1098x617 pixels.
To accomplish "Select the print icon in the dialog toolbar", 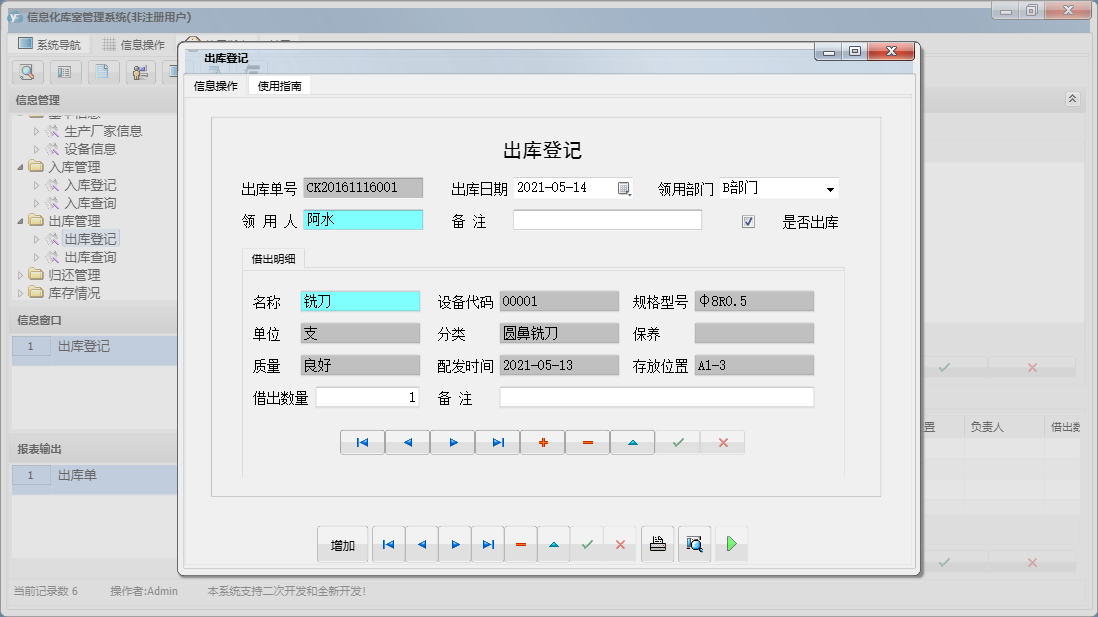I will [x=657, y=543].
